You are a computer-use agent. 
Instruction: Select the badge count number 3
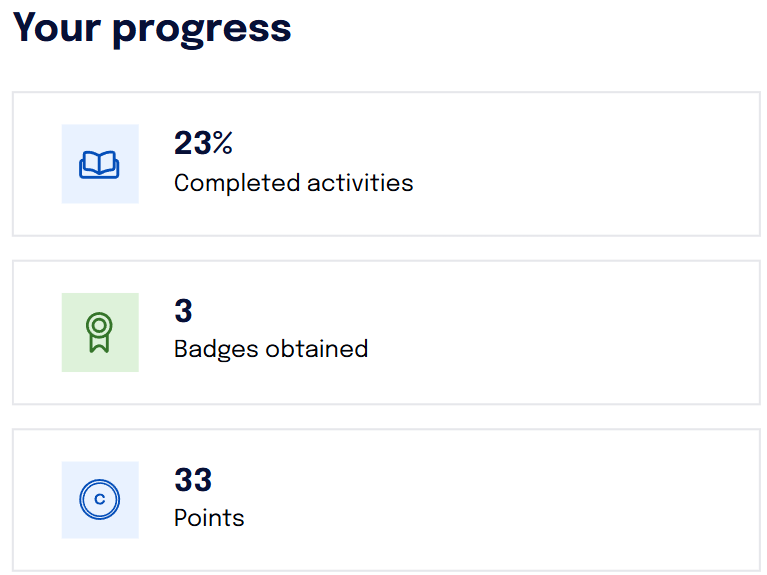(x=183, y=311)
